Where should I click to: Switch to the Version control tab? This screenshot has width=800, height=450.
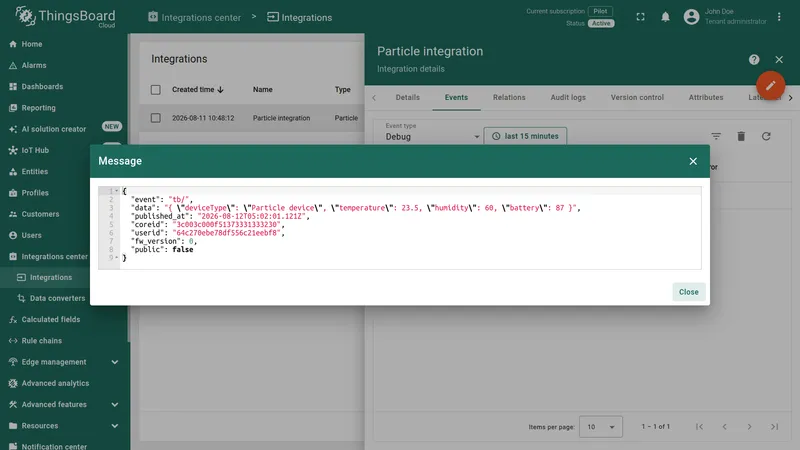[x=637, y=97]
